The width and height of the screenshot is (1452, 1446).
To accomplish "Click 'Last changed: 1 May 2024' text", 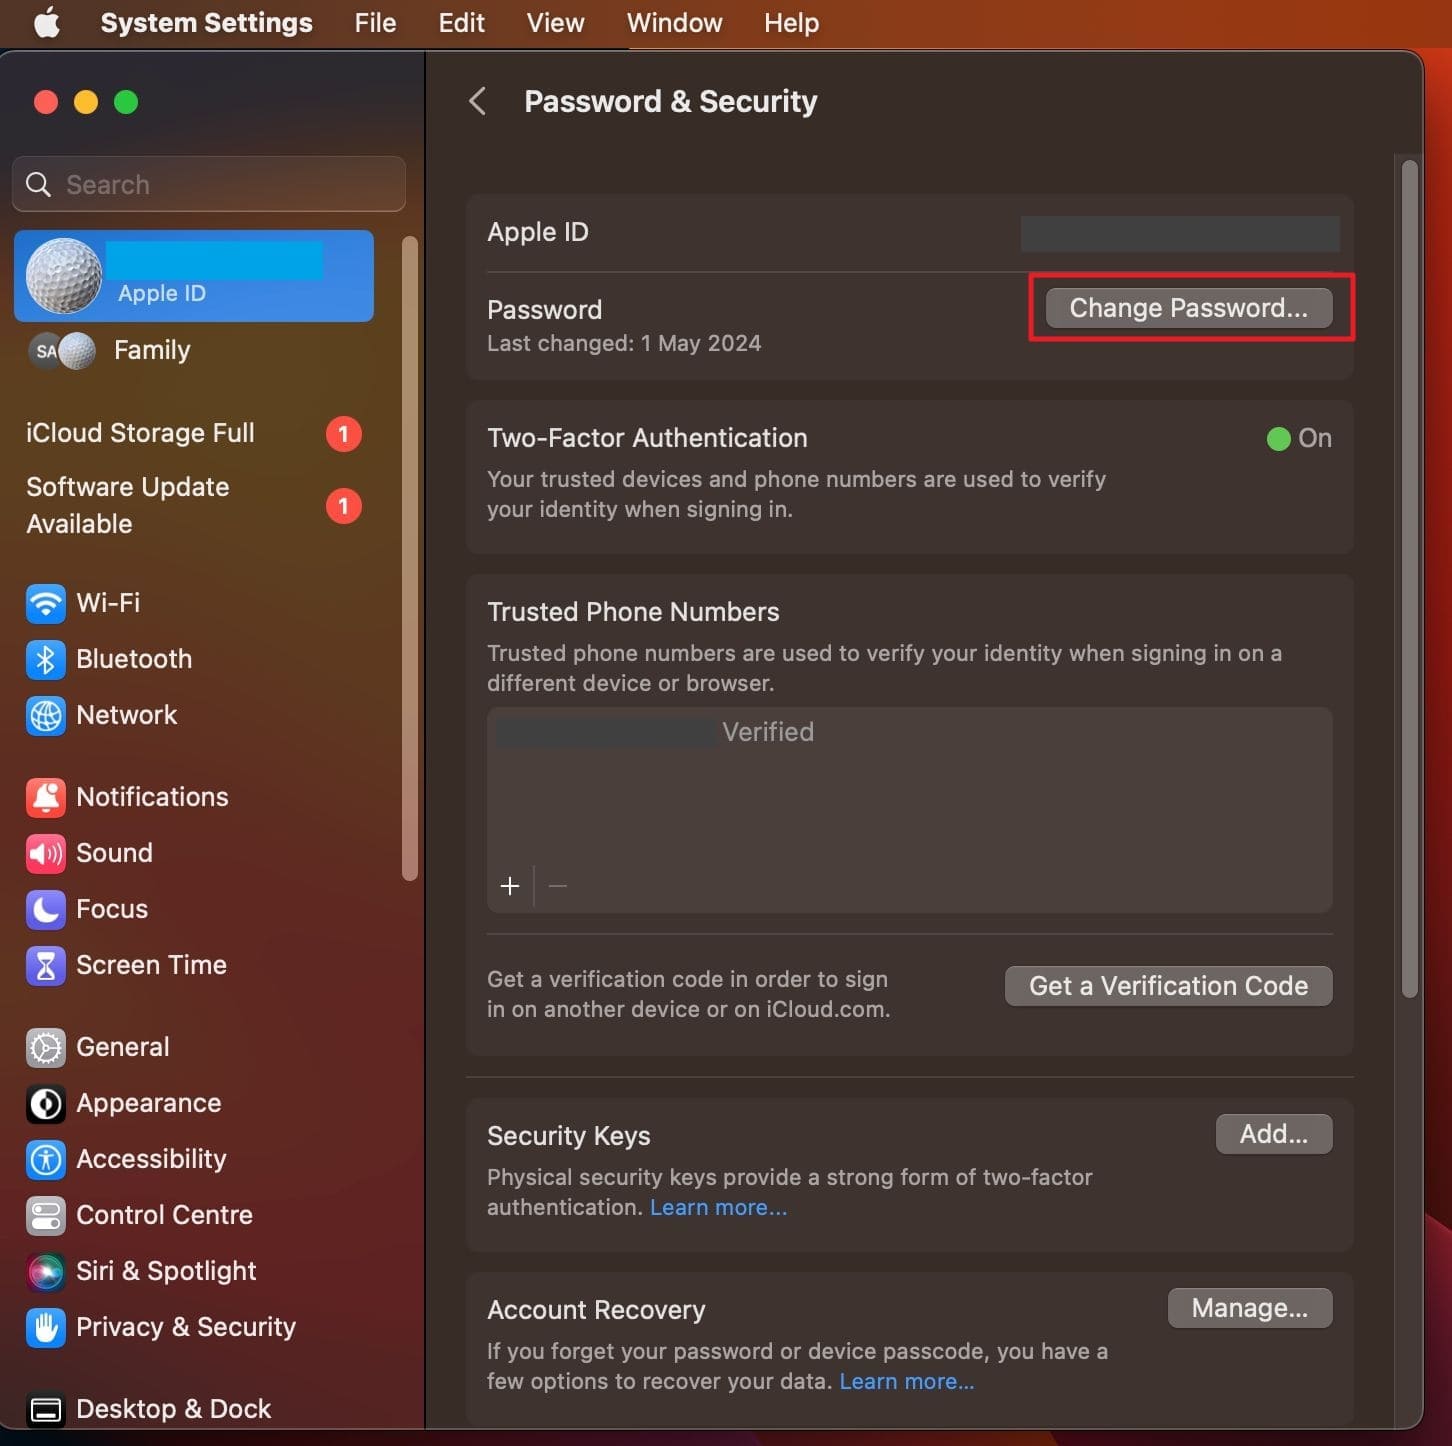I will pyautogui.click(x=624, y=343).
